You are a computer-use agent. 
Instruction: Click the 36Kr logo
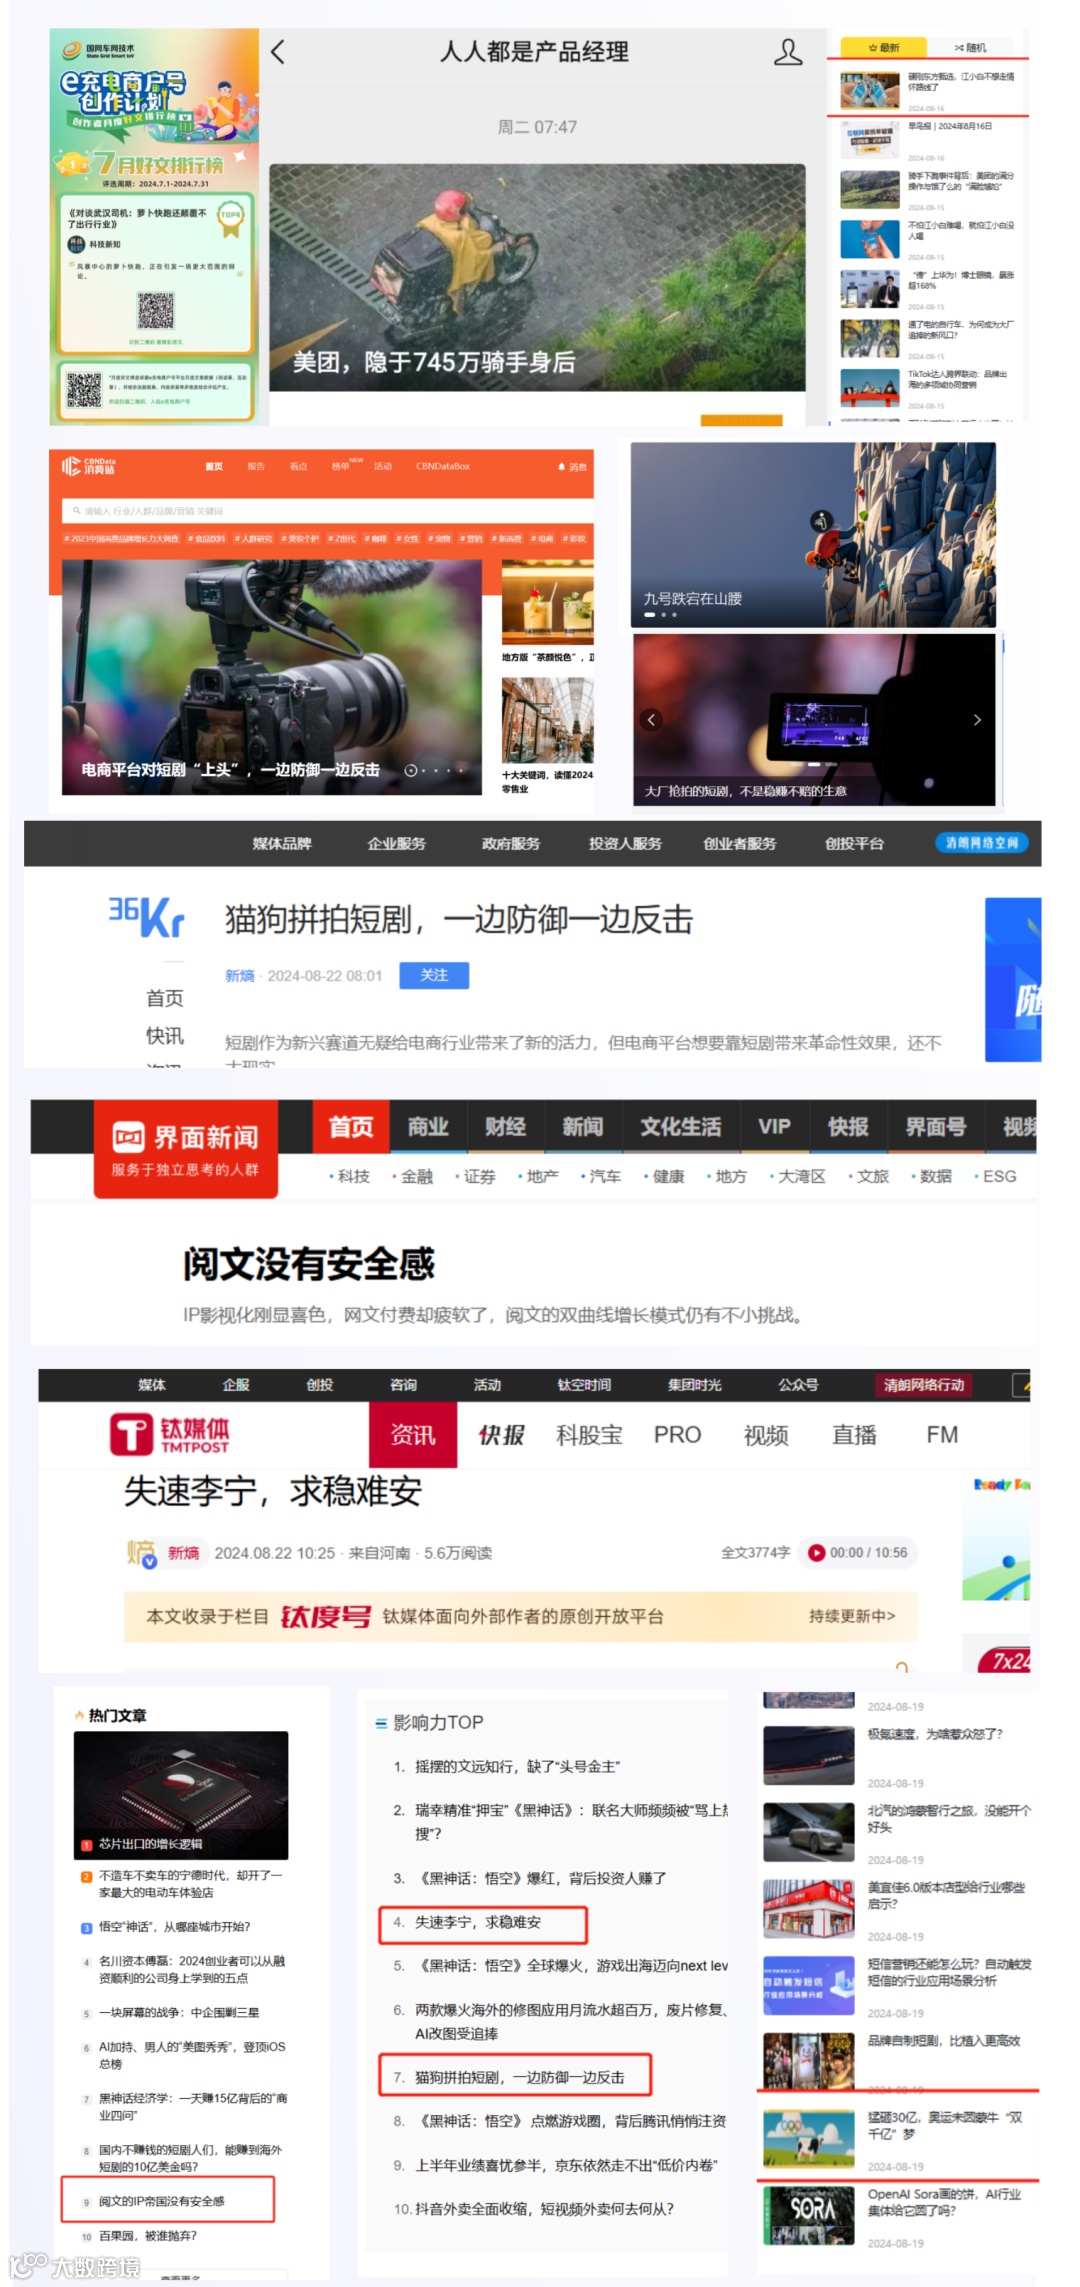pyautogui.click(x=146, y=916)
